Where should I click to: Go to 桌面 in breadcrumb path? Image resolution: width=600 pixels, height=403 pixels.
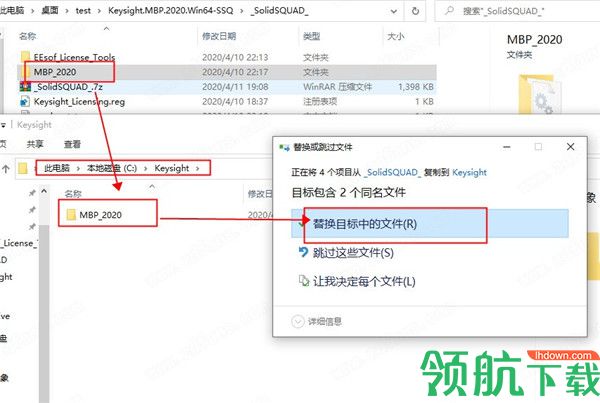pos(50,11)
